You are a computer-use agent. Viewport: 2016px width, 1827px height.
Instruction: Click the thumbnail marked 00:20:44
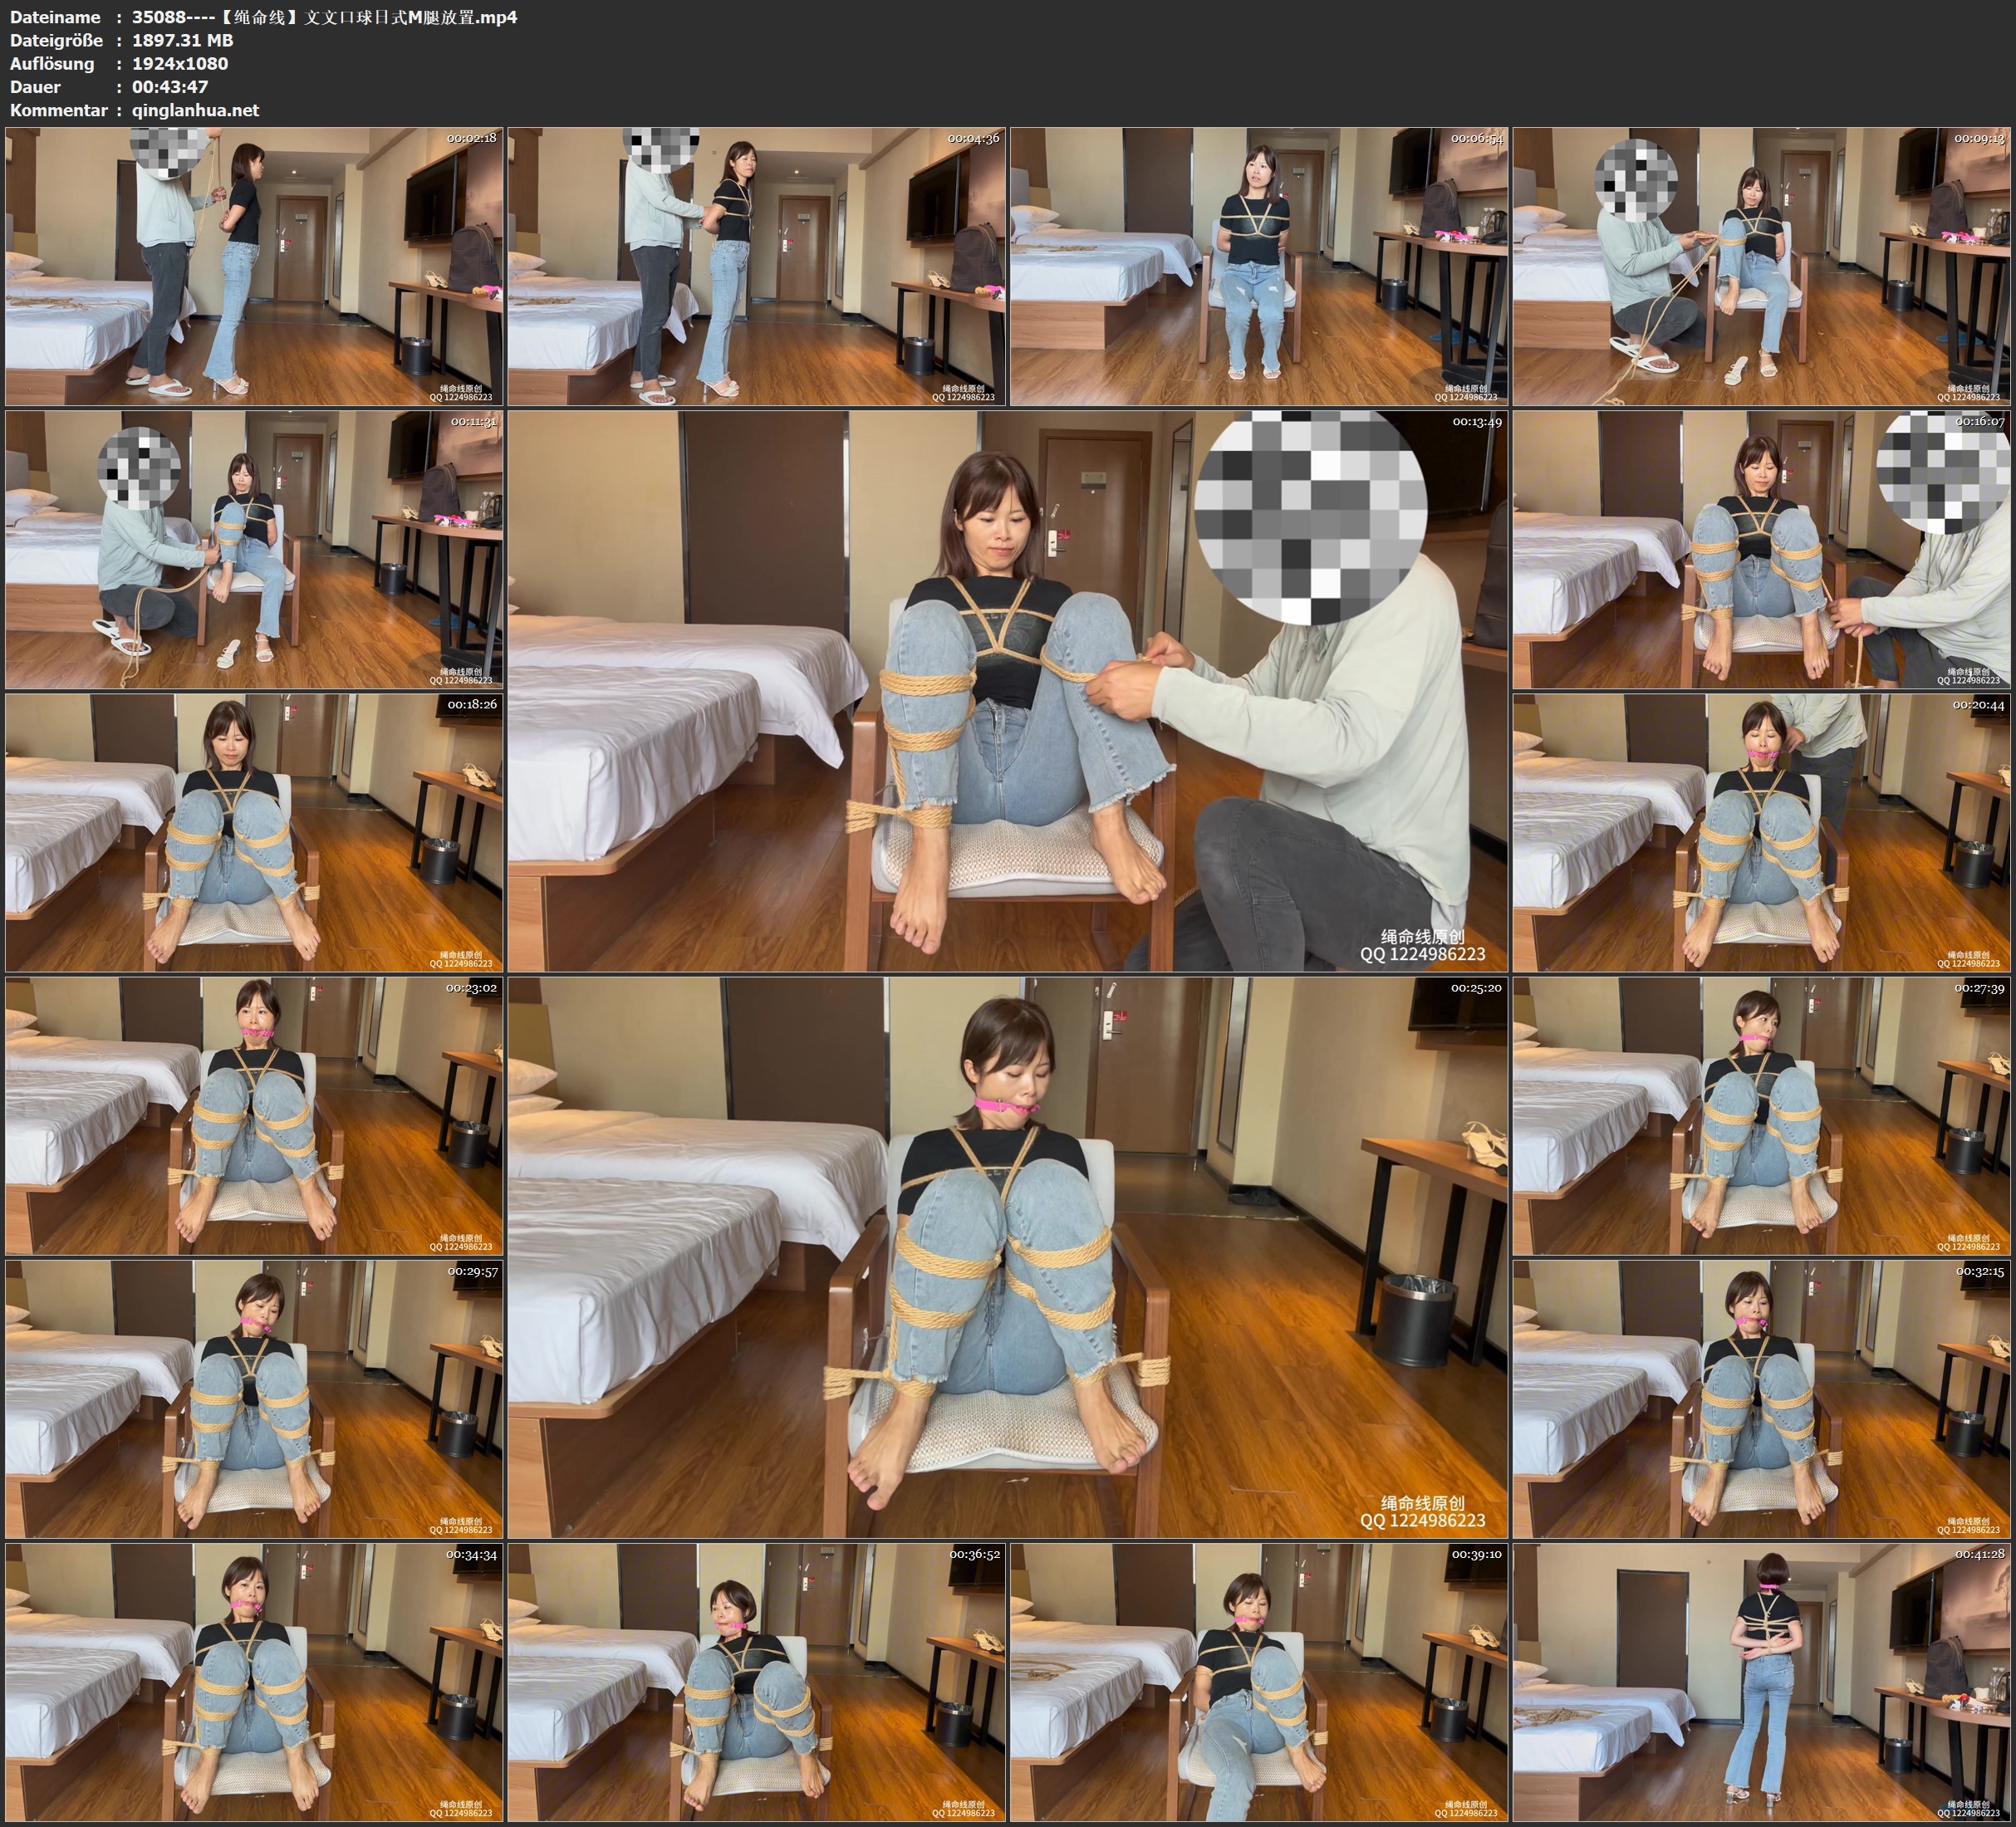pyautogui.click(x=1762, y=833)
